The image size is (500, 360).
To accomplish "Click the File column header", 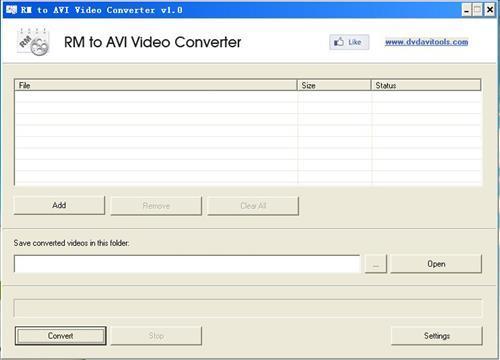I will click(x=156, y=85).
